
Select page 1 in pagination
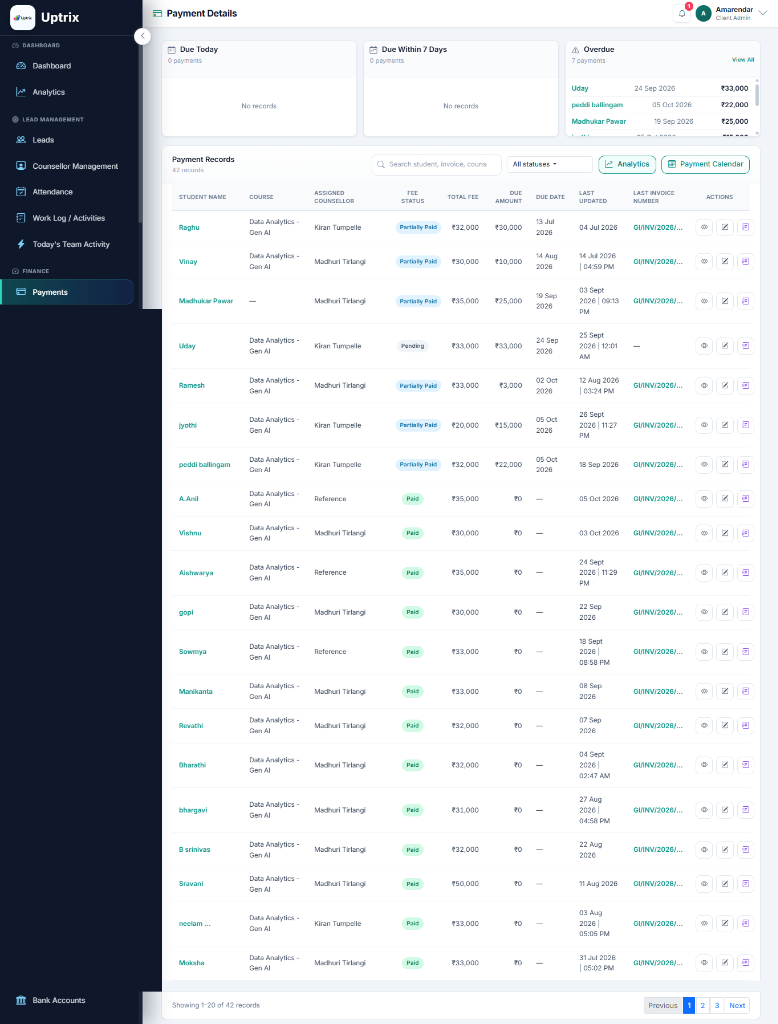pos(689,1006)
